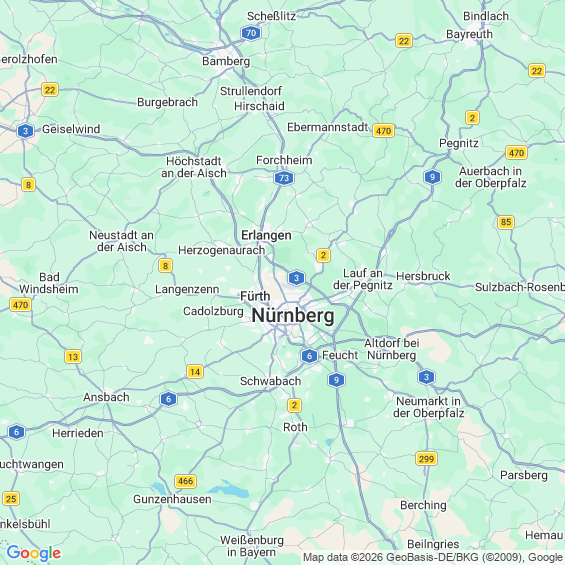
Task: Select the Erlangen label
Action: coord(266,235)
